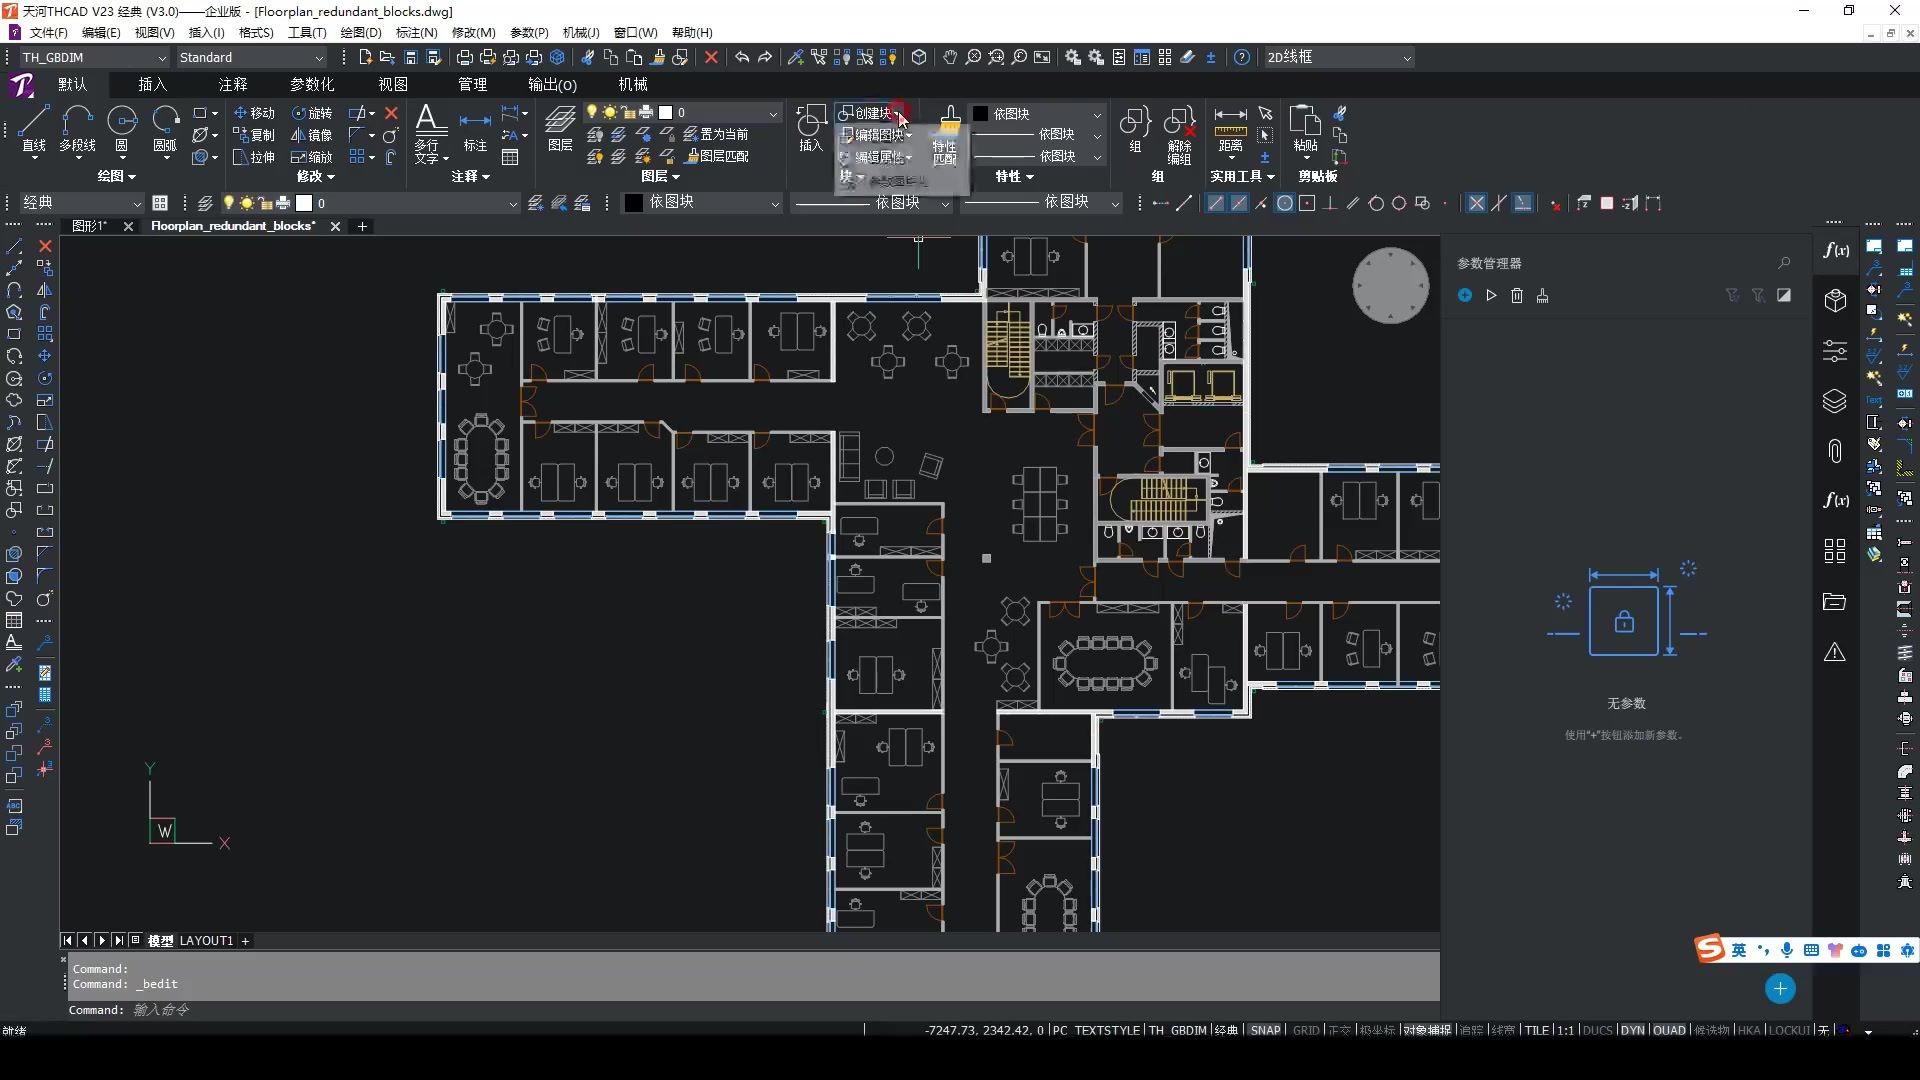Expand the 修改 (Modify) panel
1920x1080 pixels.
pyautogui.click(x=315, y=176)
